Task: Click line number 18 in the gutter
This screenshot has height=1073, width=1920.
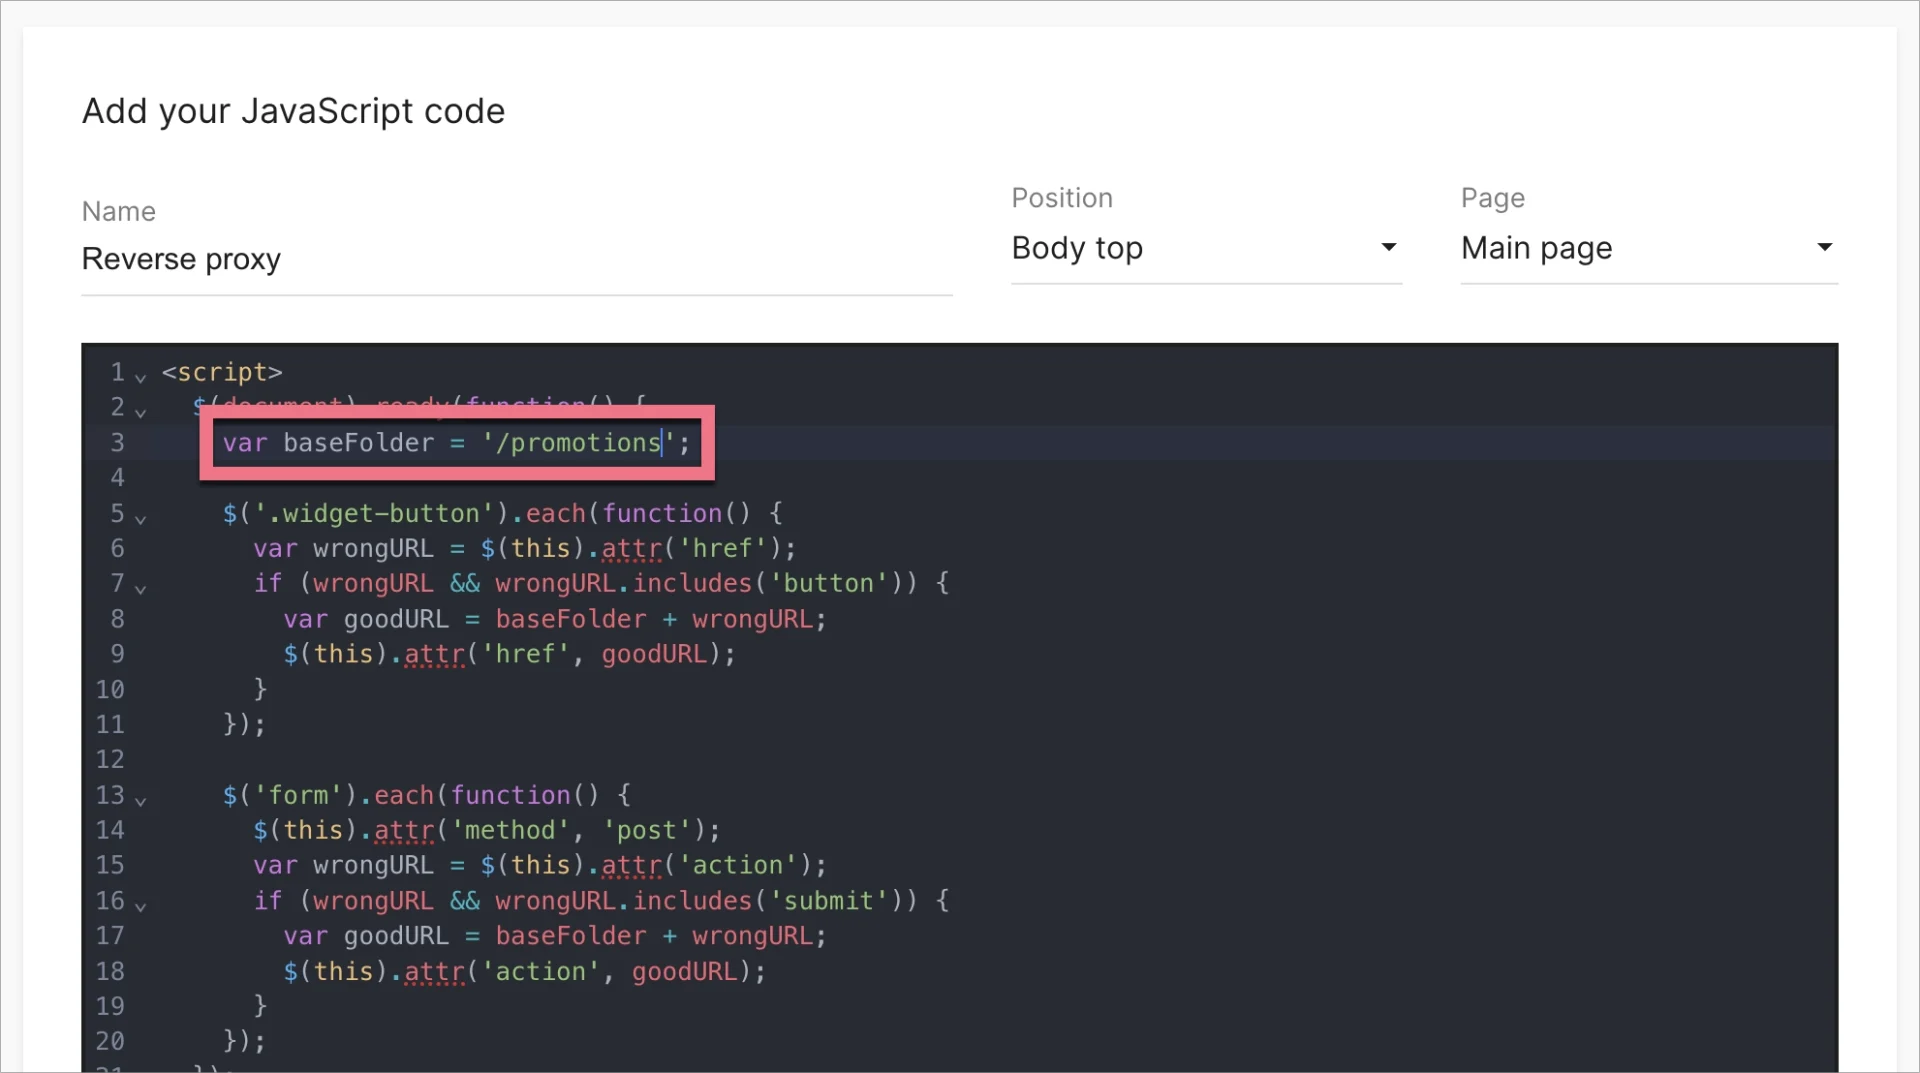Action: point(111,971)
